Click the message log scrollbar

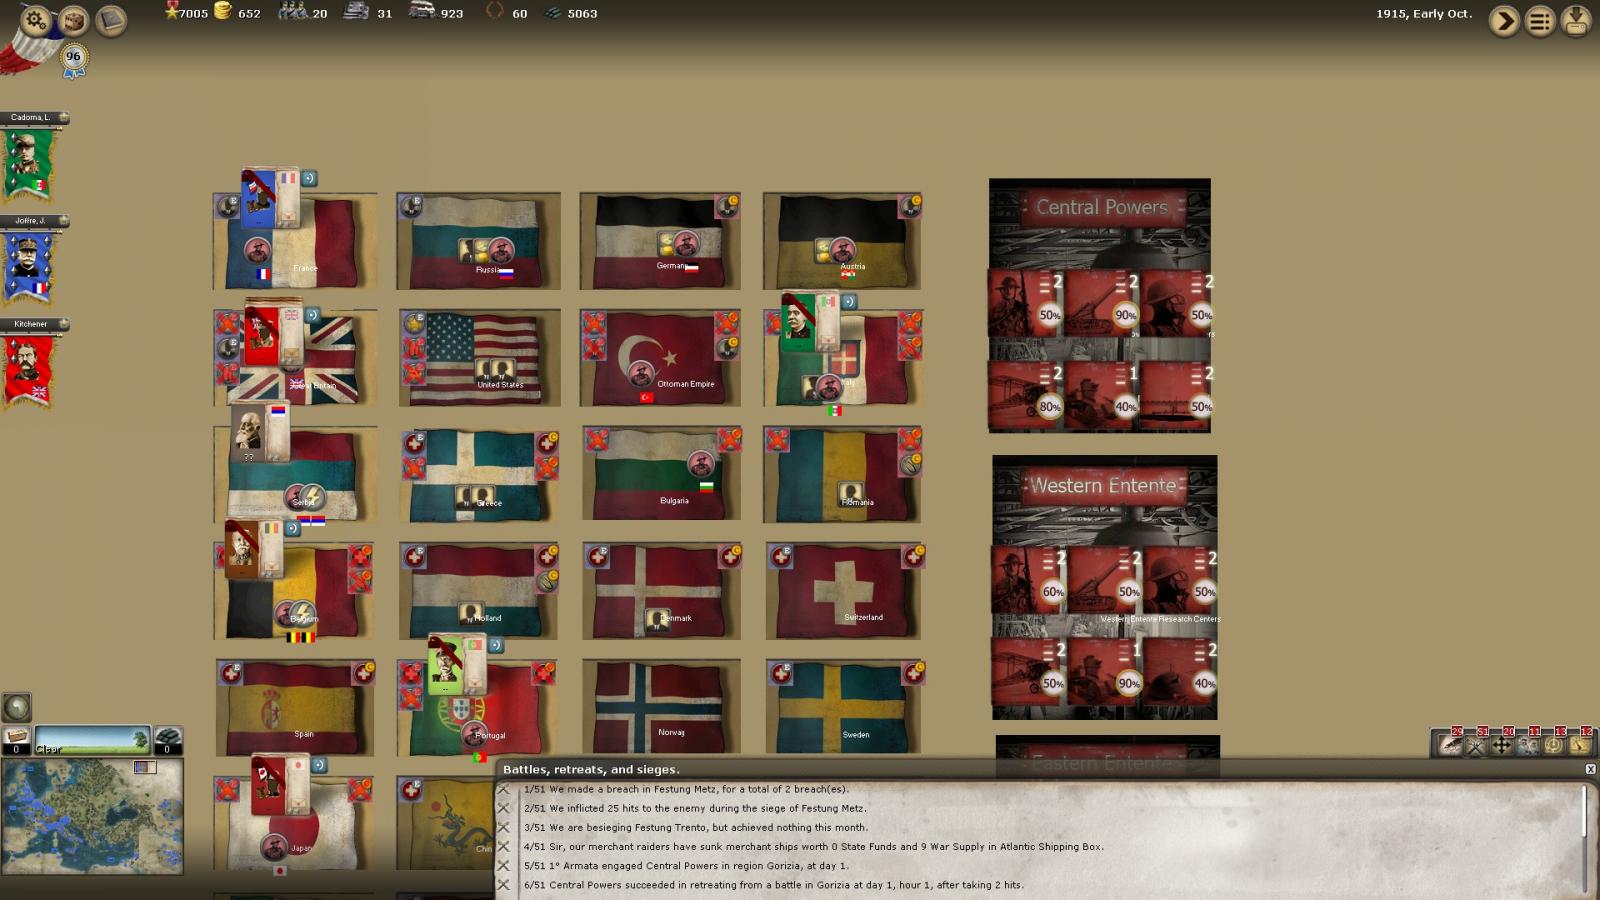(1585, 810)
